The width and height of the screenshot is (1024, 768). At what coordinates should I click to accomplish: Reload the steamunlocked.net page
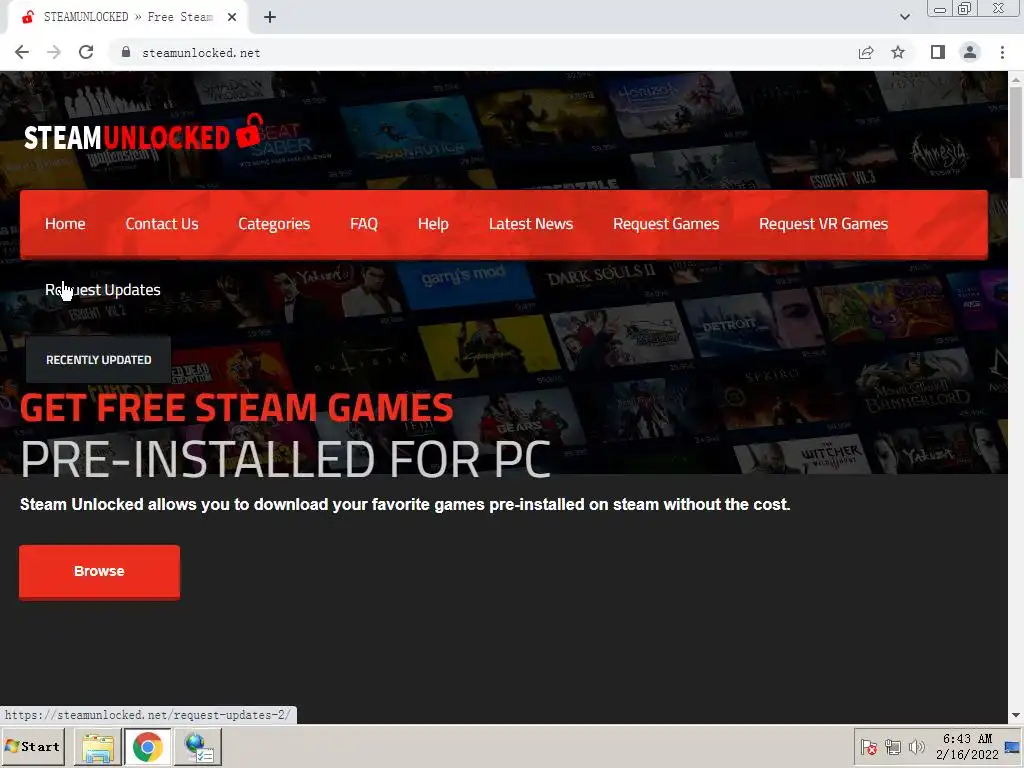[86, 52]
